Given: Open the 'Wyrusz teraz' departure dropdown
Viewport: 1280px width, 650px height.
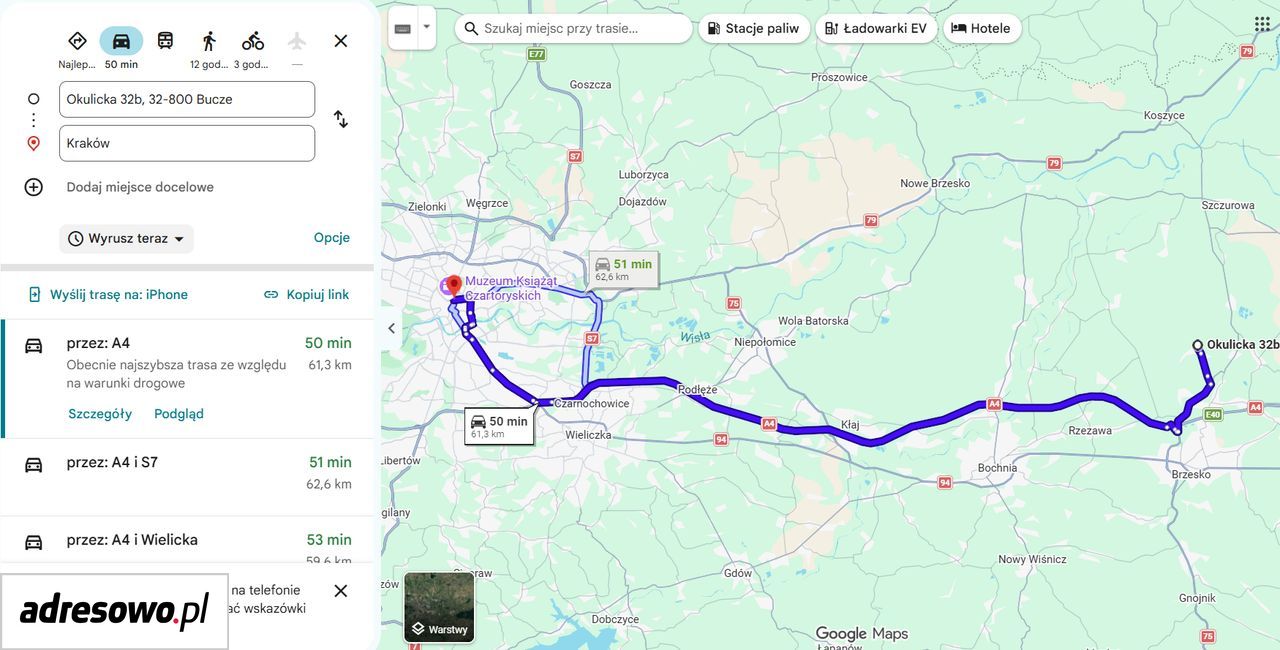Looking at the screenshot, I should [x=127, y=238].
